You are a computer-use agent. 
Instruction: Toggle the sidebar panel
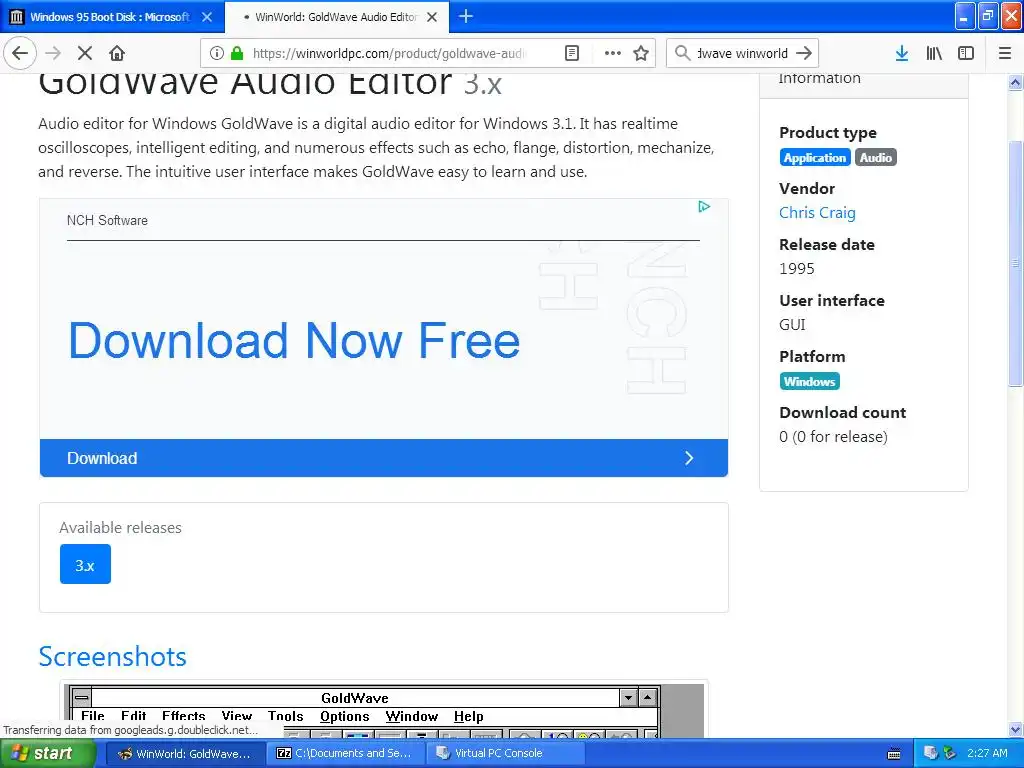tap(966, 53)
